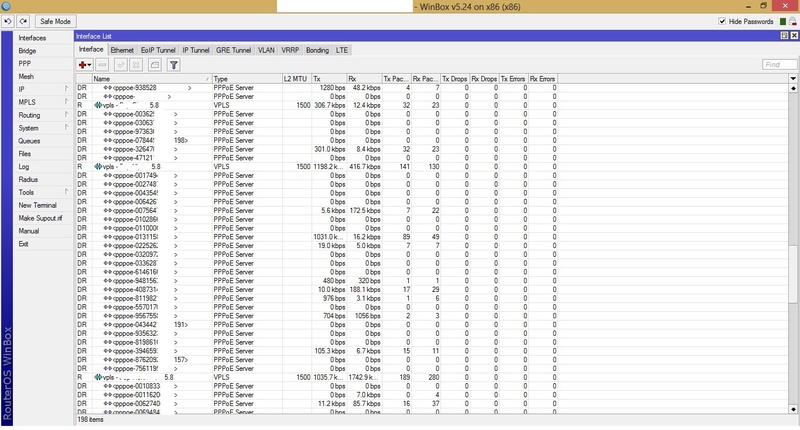Sort by Type column header
The image size is (800, 430).
click(x=247, y=79)
